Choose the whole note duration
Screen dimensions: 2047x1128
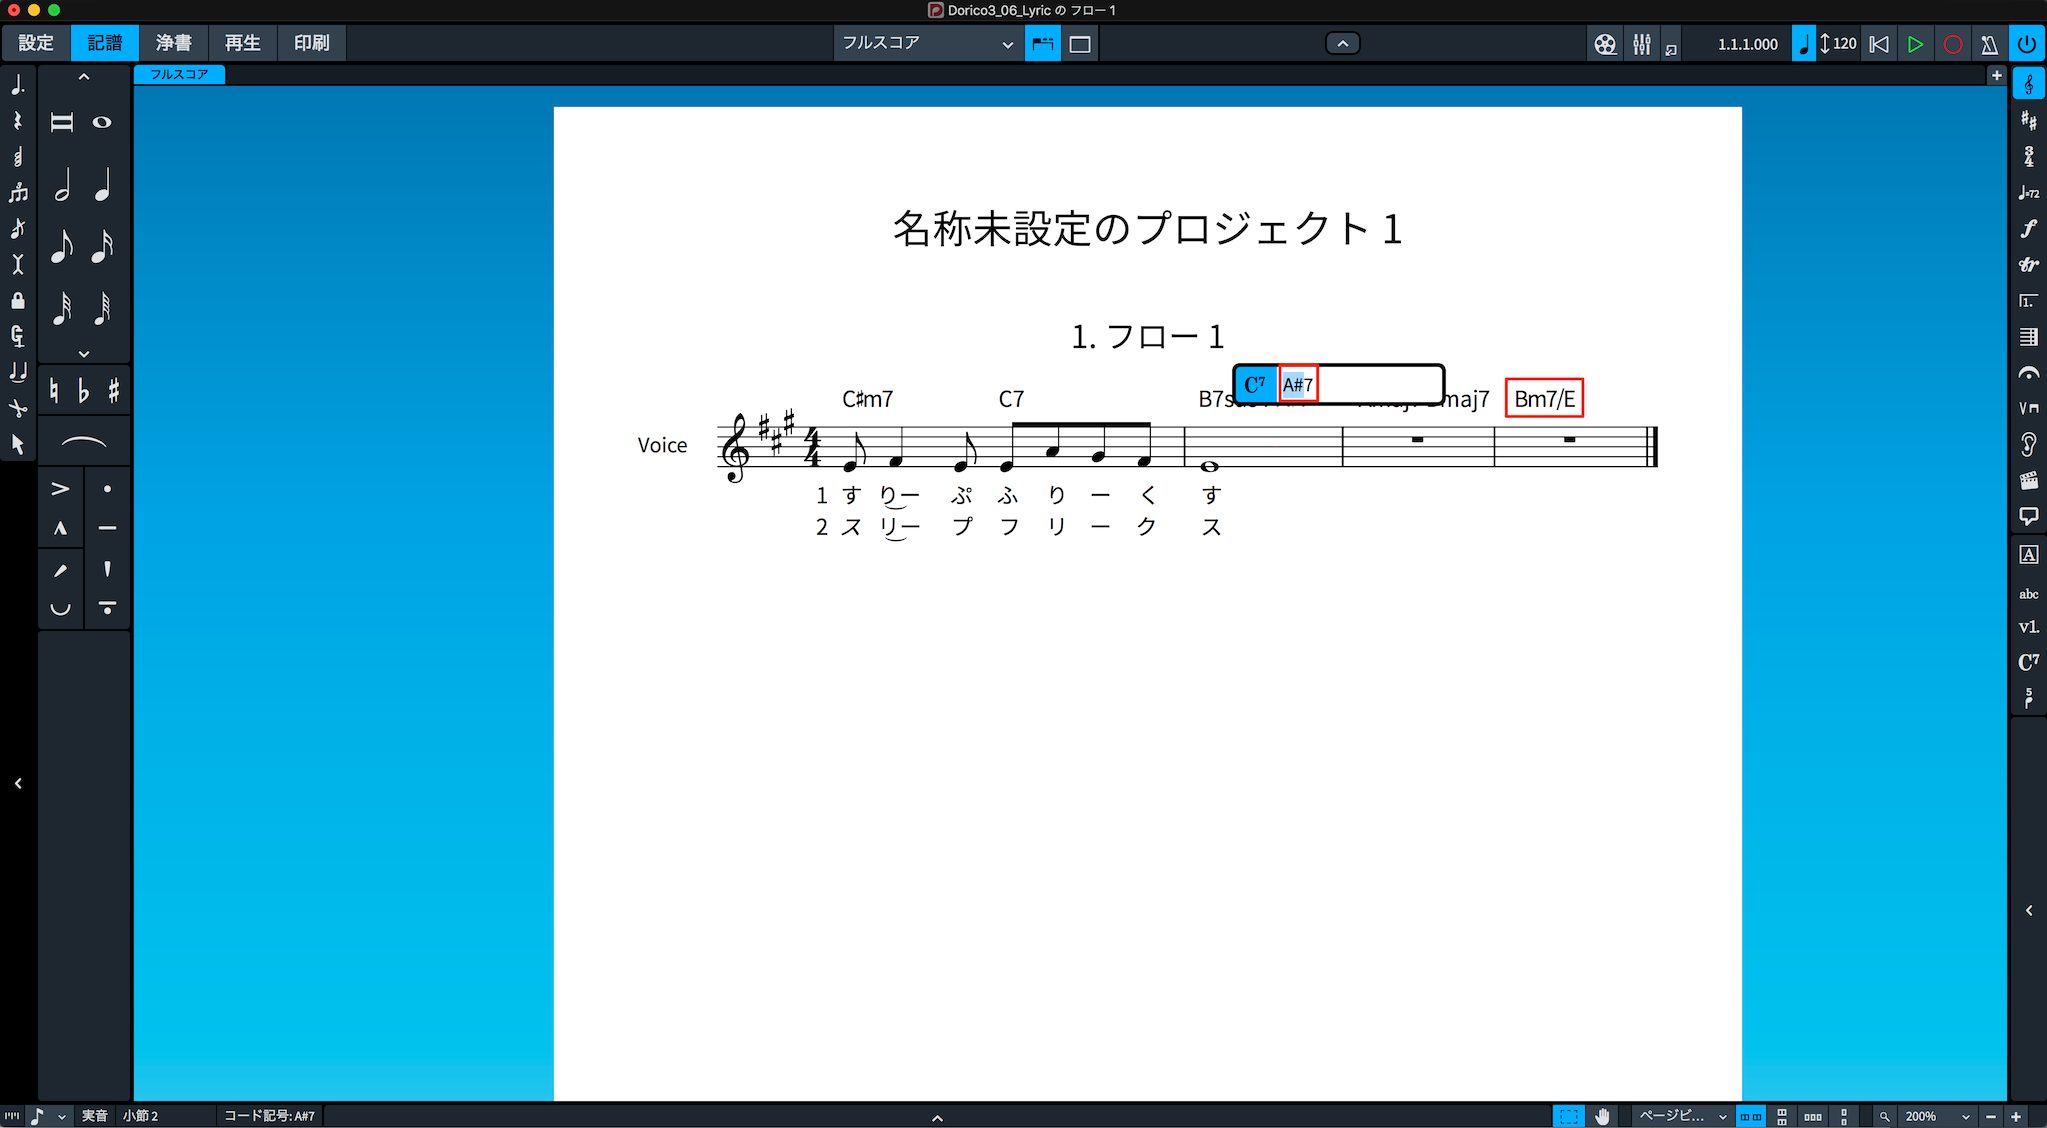click(x=102, y=122)
